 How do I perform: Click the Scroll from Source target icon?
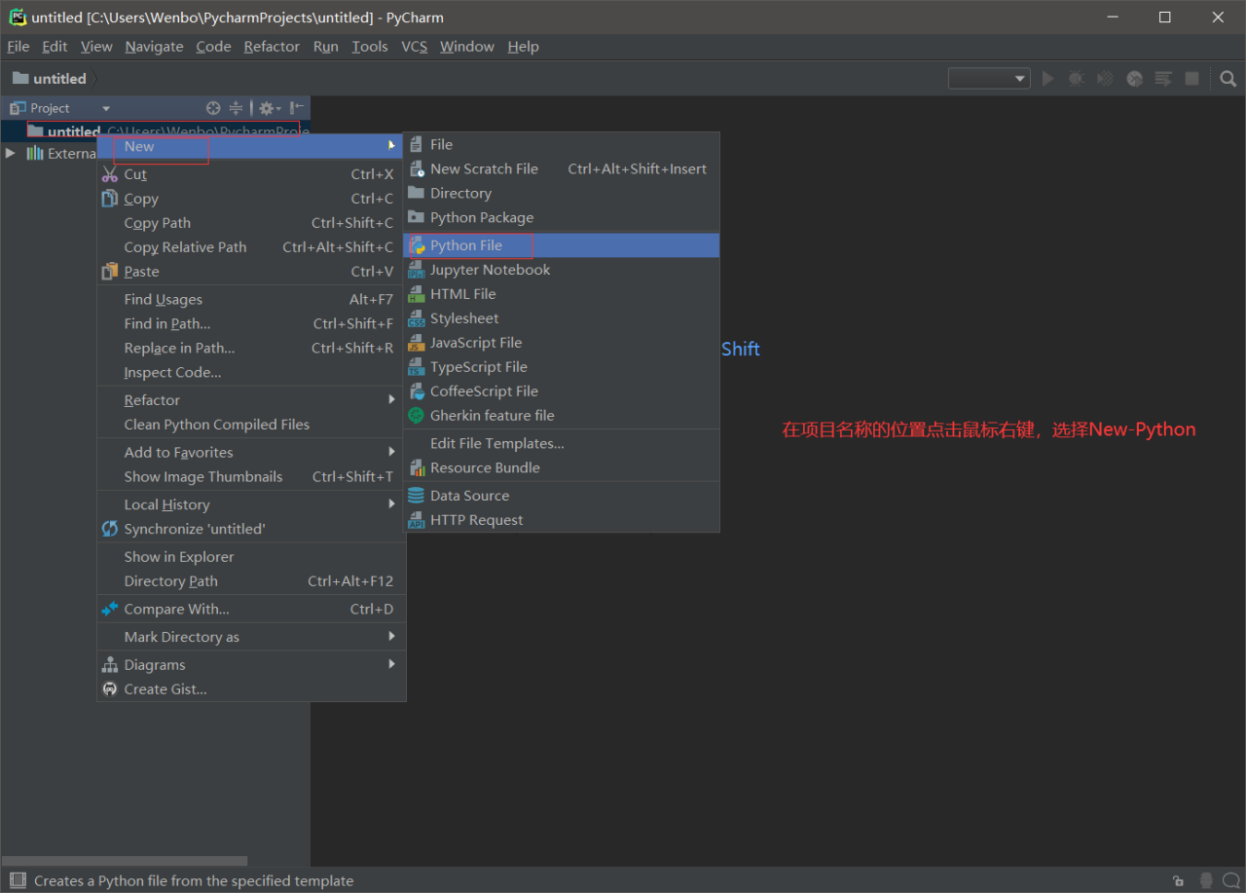pos(213,108)
